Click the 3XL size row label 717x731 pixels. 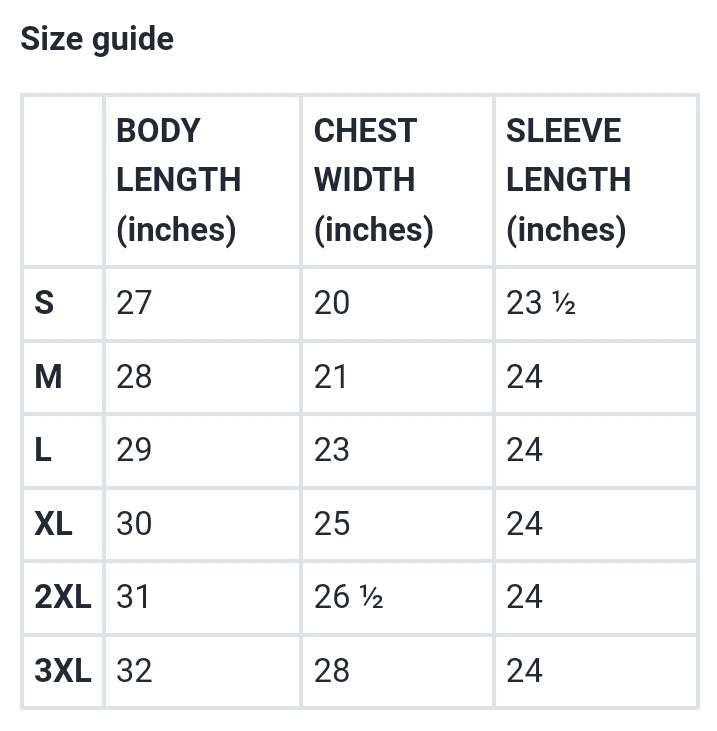(62, 671)
